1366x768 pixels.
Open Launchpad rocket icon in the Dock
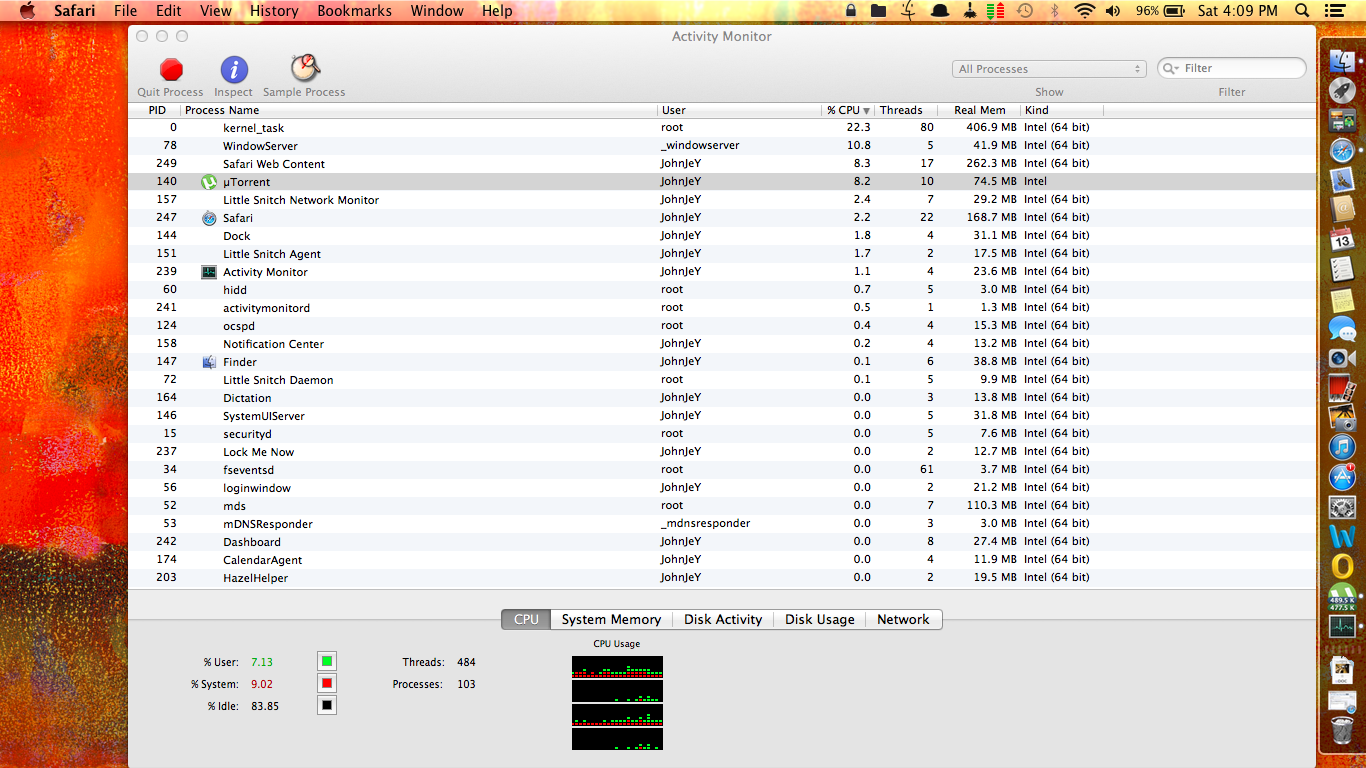pos(1342,90)
